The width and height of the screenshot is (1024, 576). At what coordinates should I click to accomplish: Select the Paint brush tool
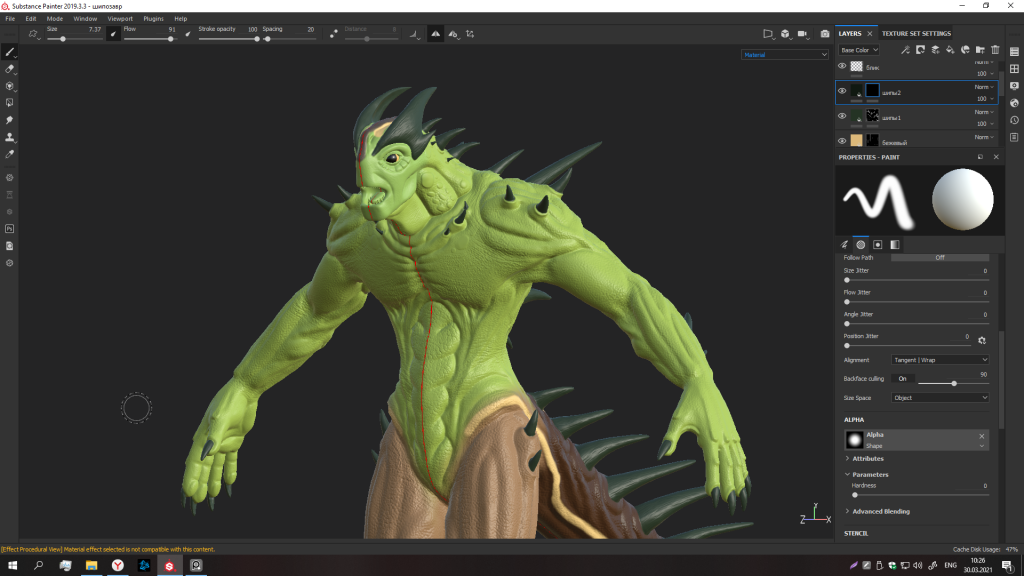(10, 52)
